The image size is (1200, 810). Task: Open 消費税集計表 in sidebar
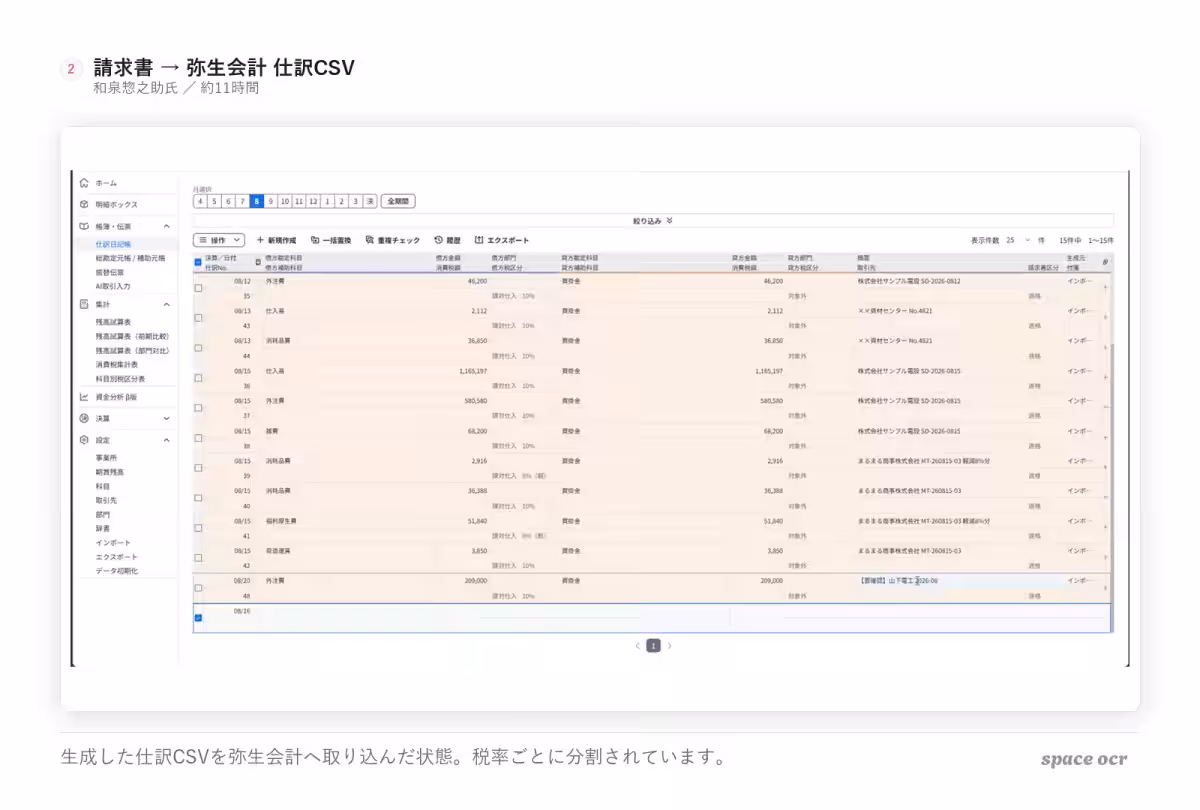[x=117, y=365]
